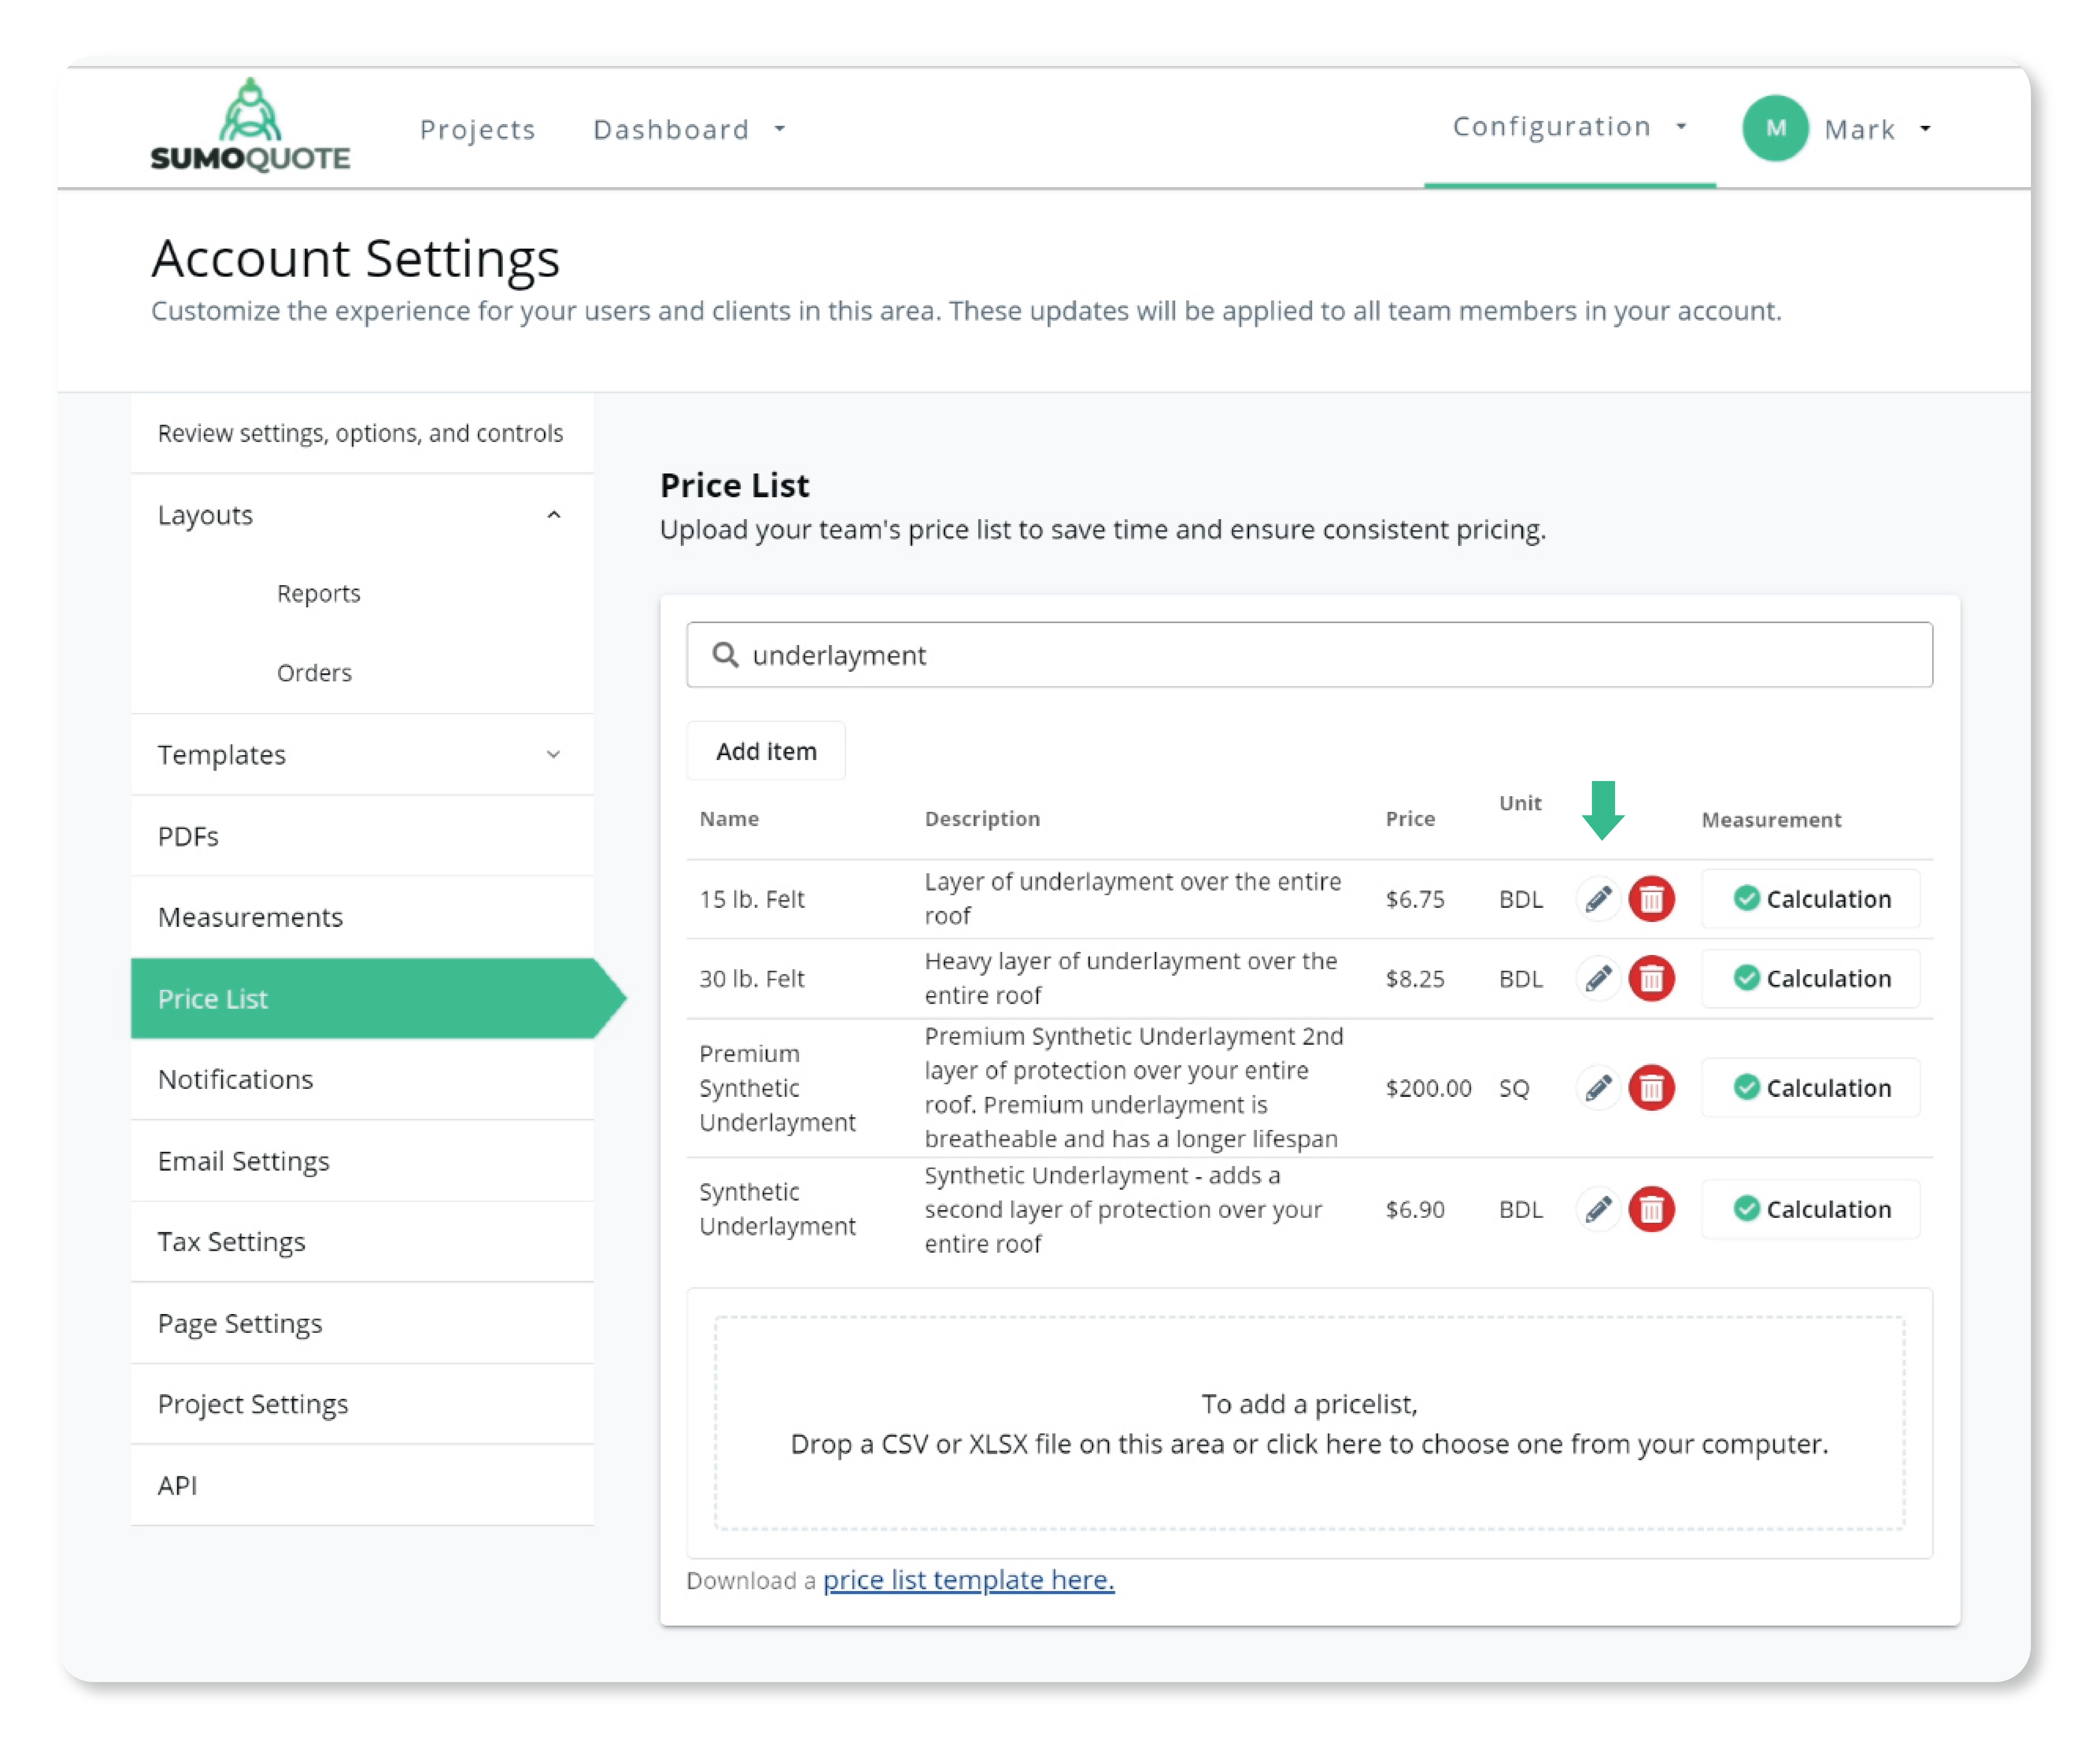Viewport: 2100px width, 1761px height.
Task: Select Tax Settings in the sidebar
Action: [231, 1242]
